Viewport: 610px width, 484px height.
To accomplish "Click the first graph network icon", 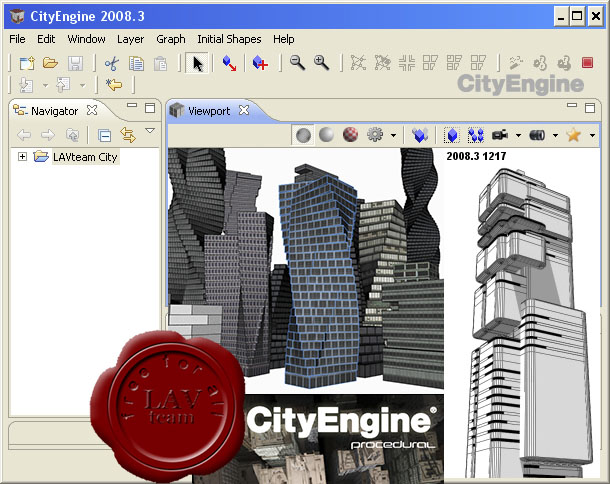I will click(358, 63).
